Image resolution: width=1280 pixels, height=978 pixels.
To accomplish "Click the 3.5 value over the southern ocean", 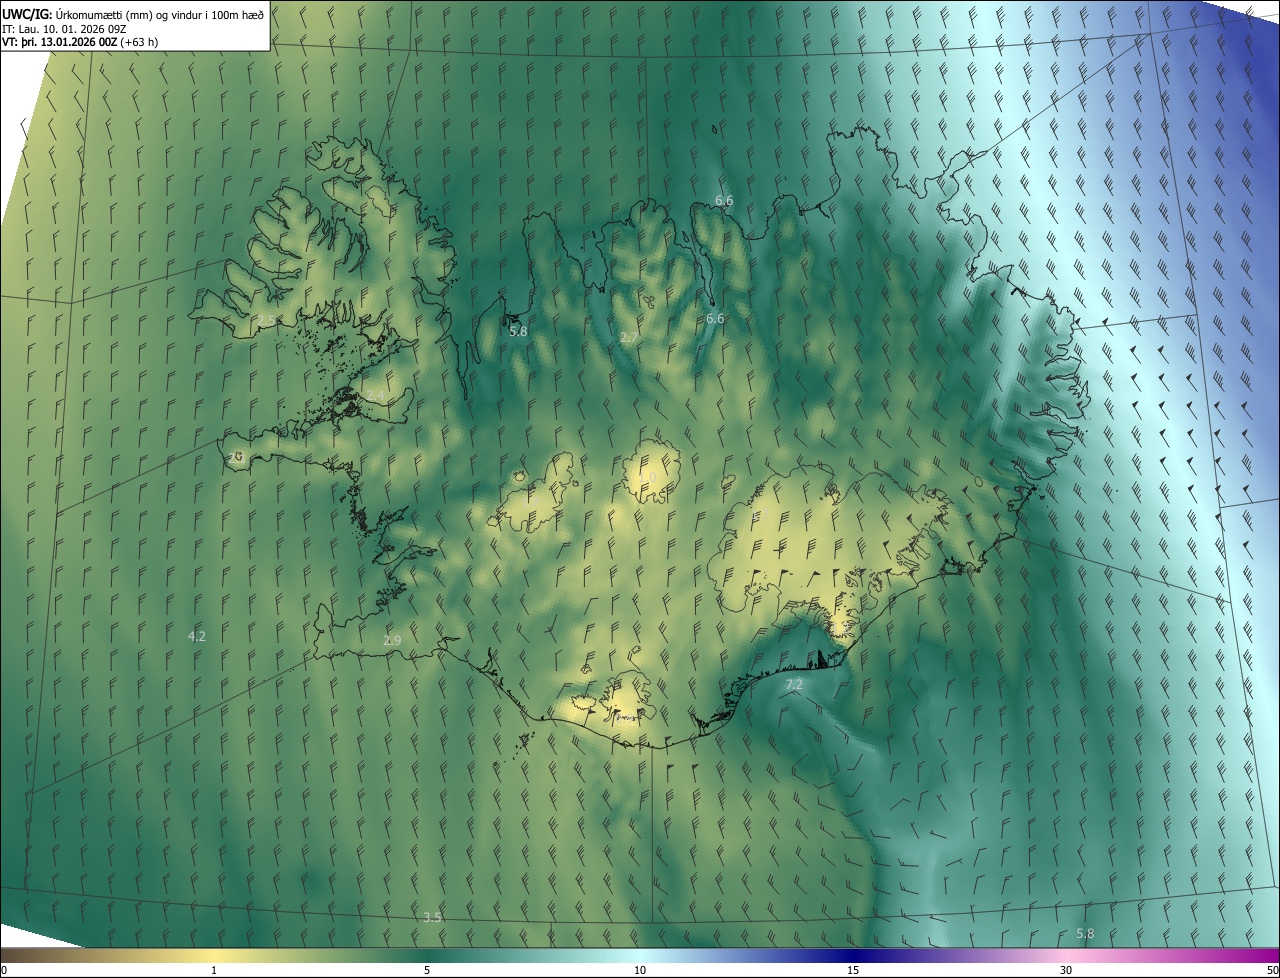I will 432,917.
